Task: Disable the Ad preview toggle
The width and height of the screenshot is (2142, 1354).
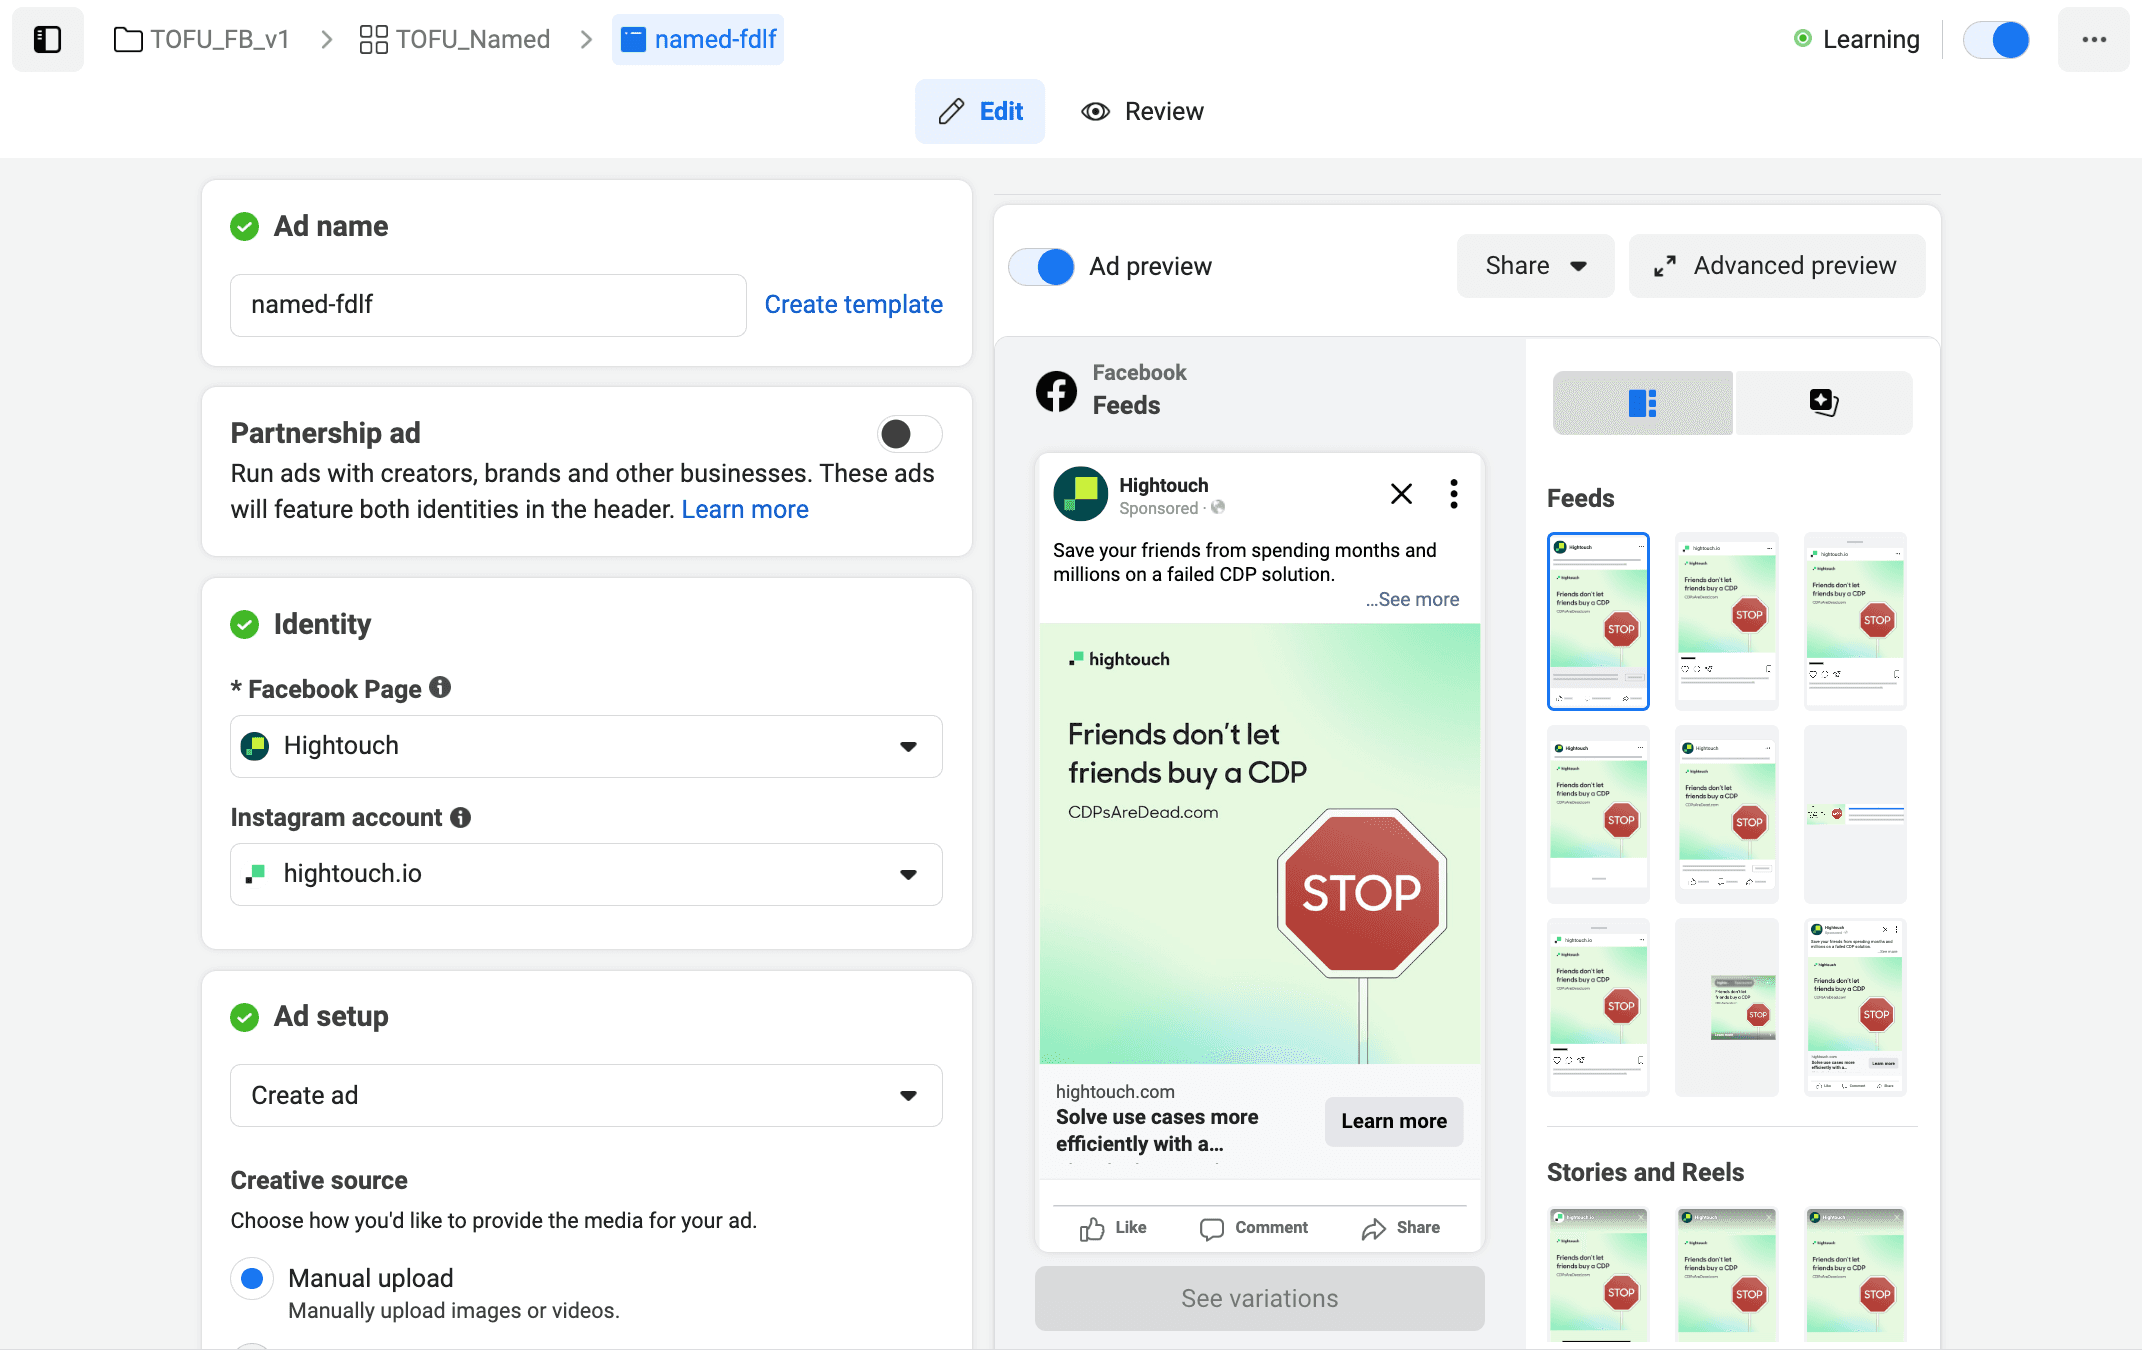Action: point(1041,266)
